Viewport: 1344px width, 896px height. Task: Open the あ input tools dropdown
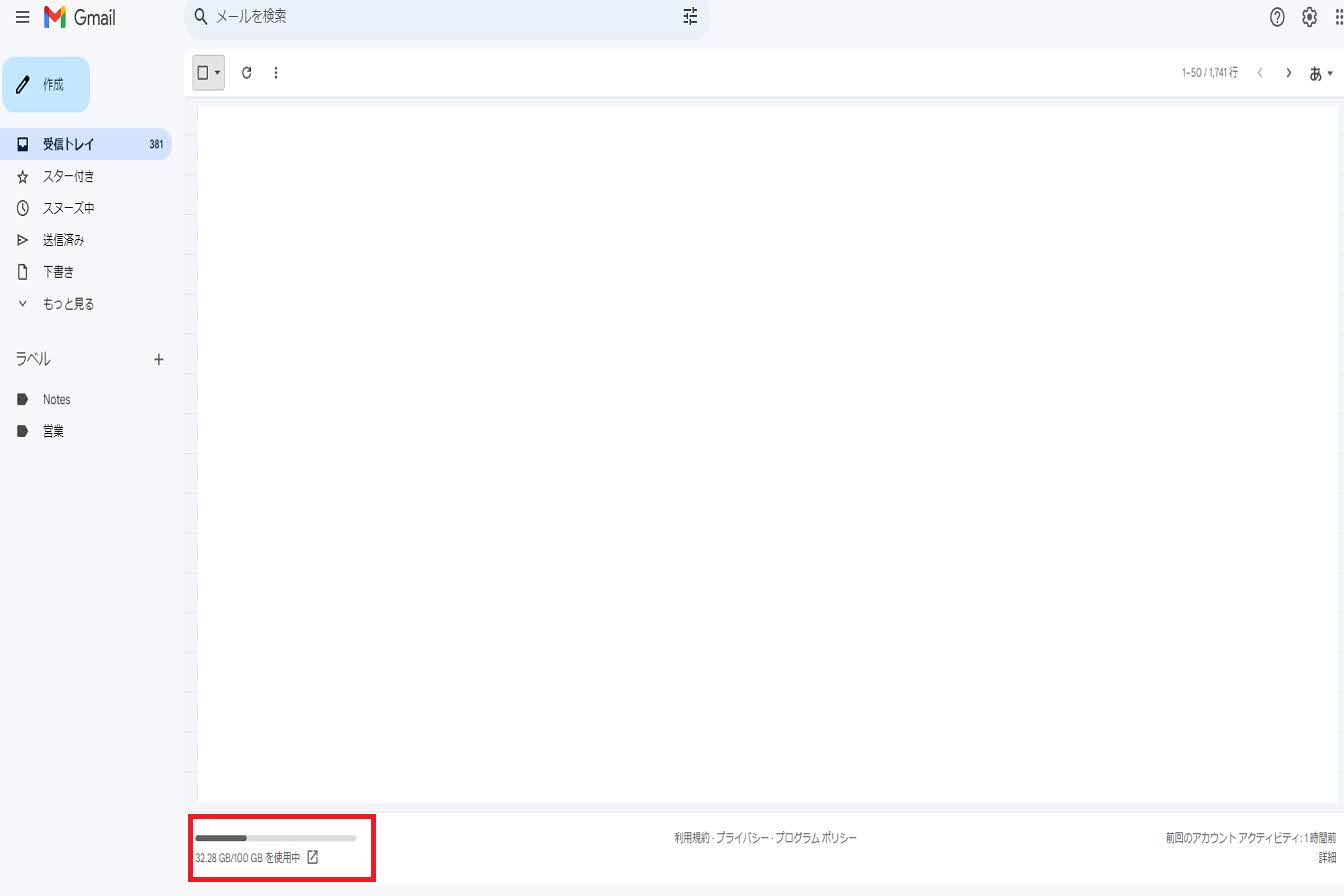tap(1321, 73)
